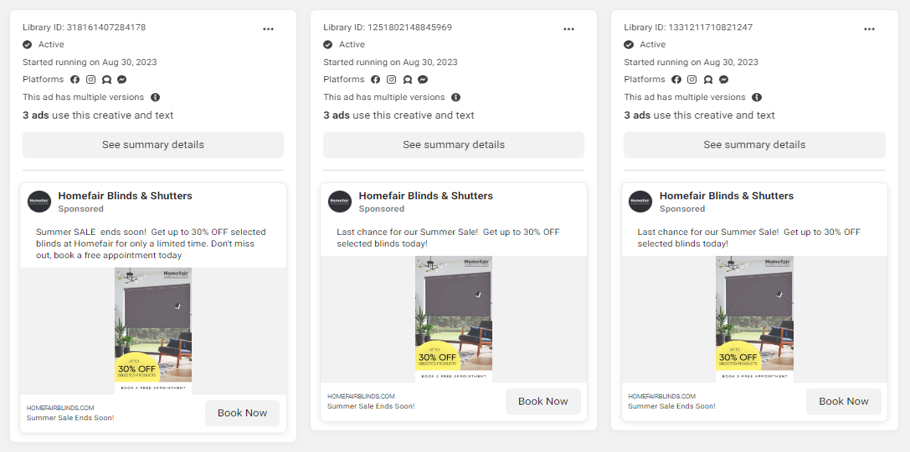The height and width of the screenshot is (452, 910).
Task: Click HOMEFAIRBLINDS.COM link in ad 318161407284178
Action: pyautogui.click(x=60, y=408)
